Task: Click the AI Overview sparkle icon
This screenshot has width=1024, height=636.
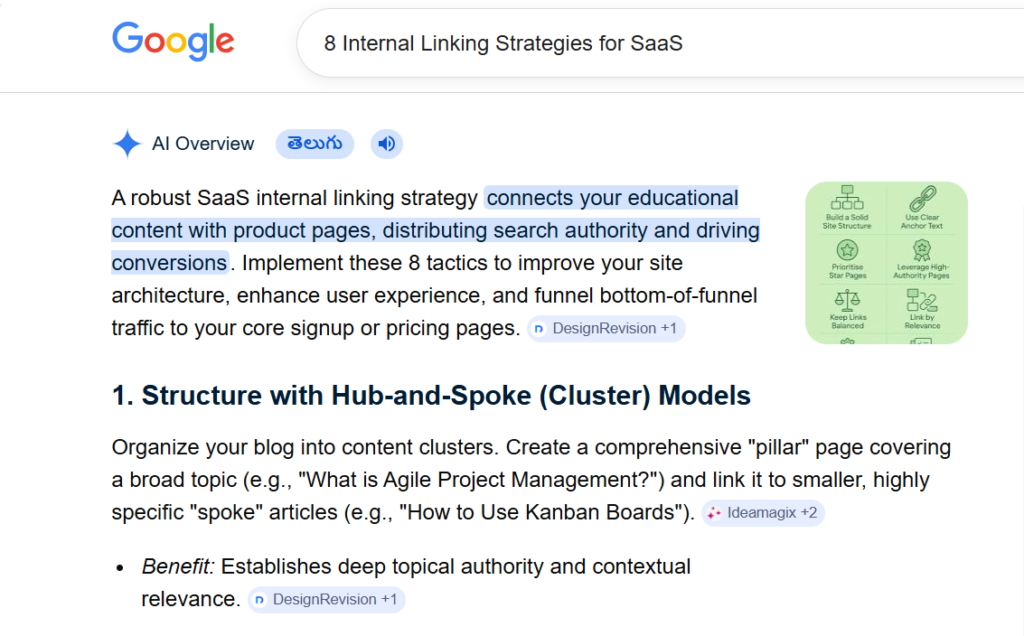Action: pyautogui.click(x=127, y=144)
